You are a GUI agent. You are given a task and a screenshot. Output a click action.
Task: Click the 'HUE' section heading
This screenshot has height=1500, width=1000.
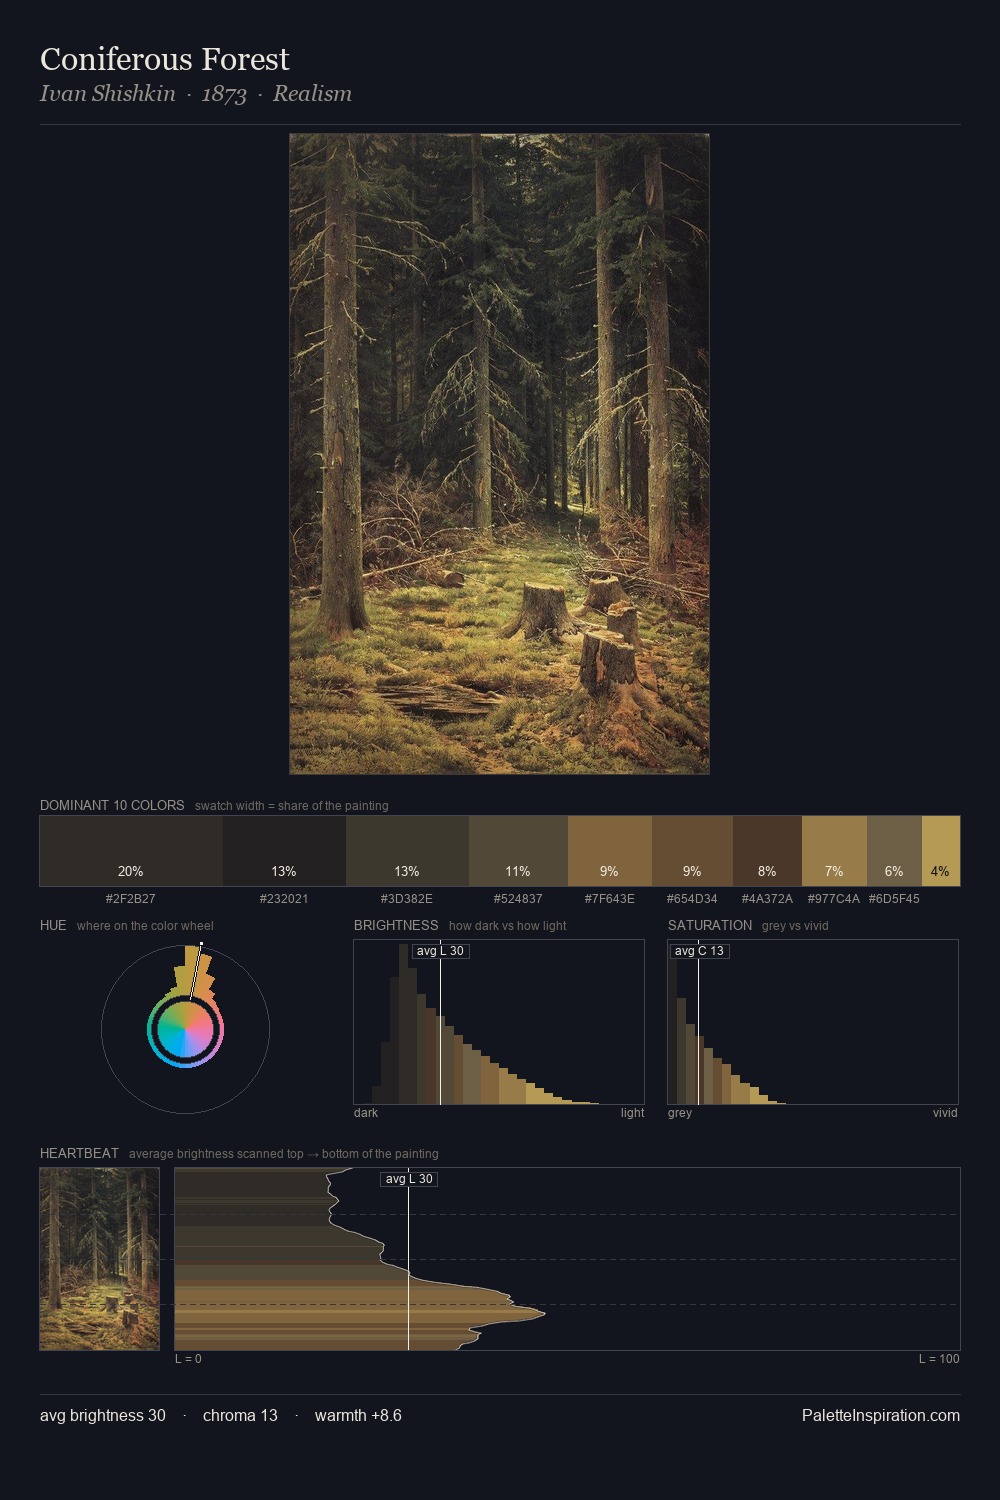[x=53, y=925]
